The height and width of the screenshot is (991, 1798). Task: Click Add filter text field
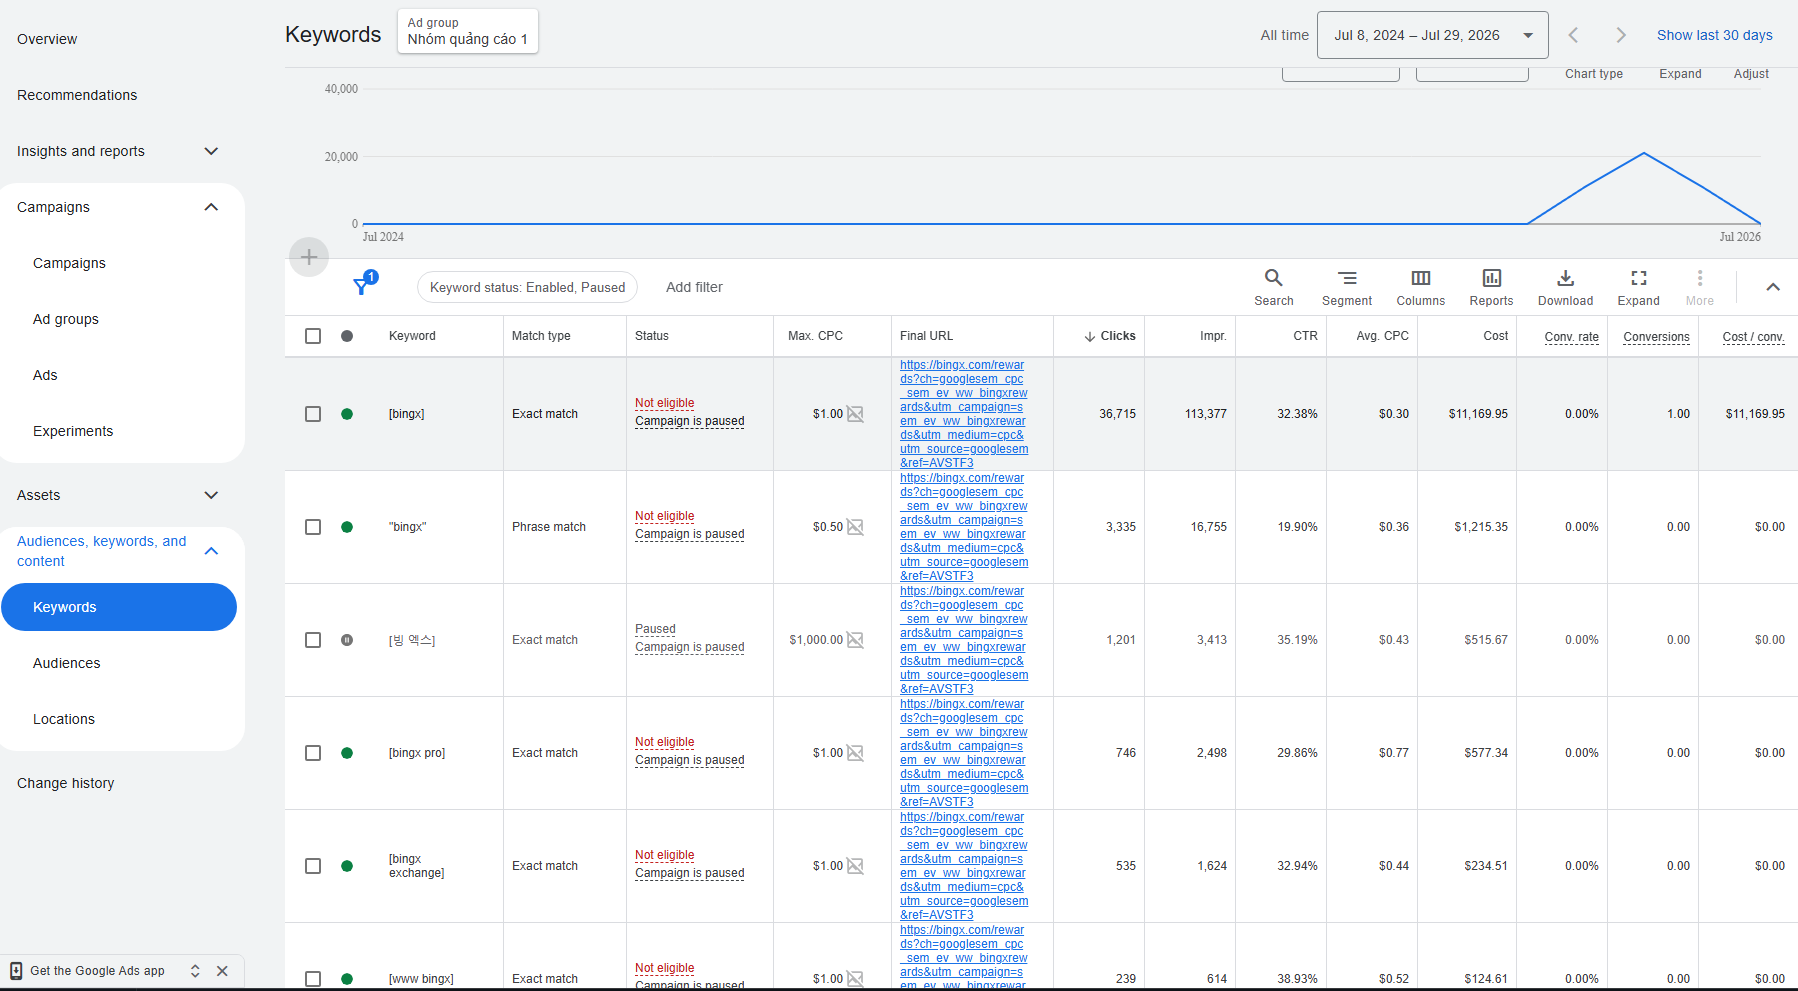(694, 287)
